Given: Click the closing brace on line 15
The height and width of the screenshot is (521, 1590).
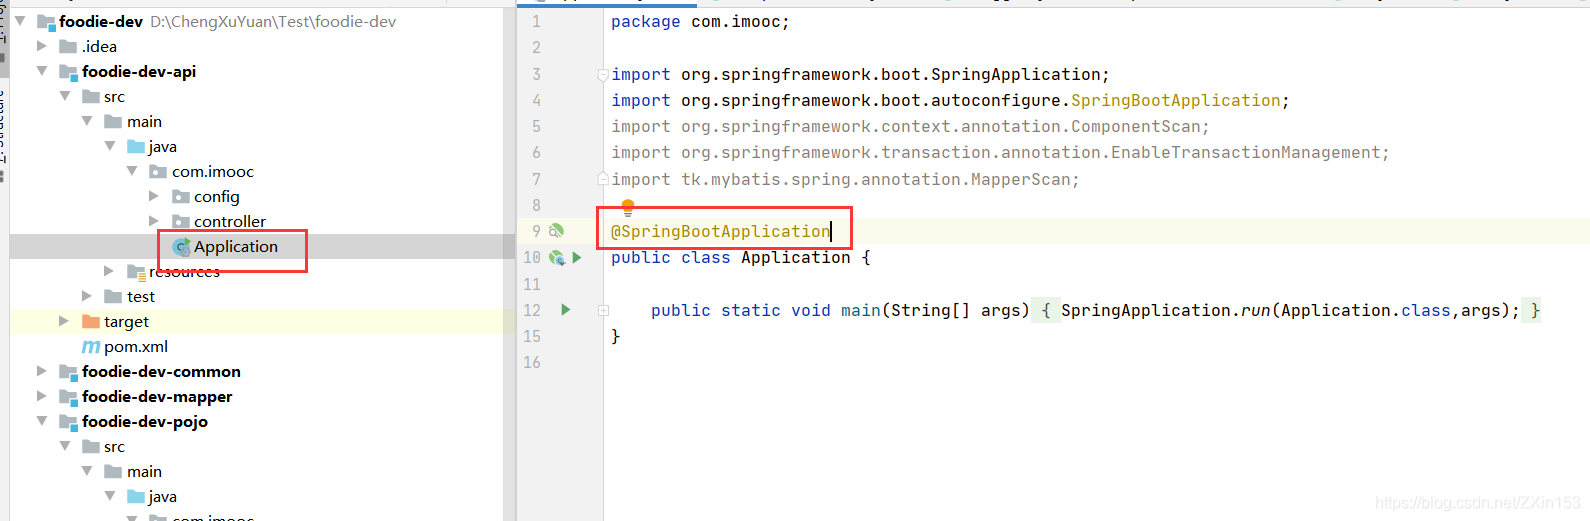Looking at the screenshot, I should 616,337.
